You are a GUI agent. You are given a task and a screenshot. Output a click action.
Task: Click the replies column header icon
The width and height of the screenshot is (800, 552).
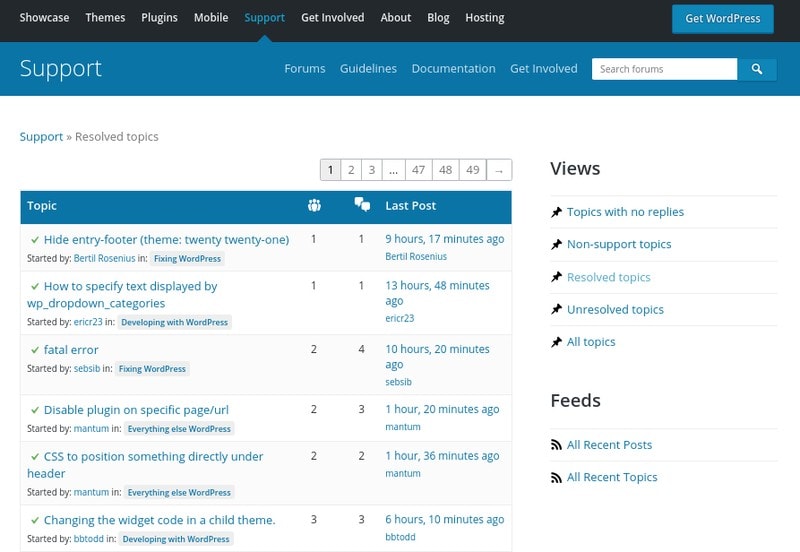tap(362, 205)
